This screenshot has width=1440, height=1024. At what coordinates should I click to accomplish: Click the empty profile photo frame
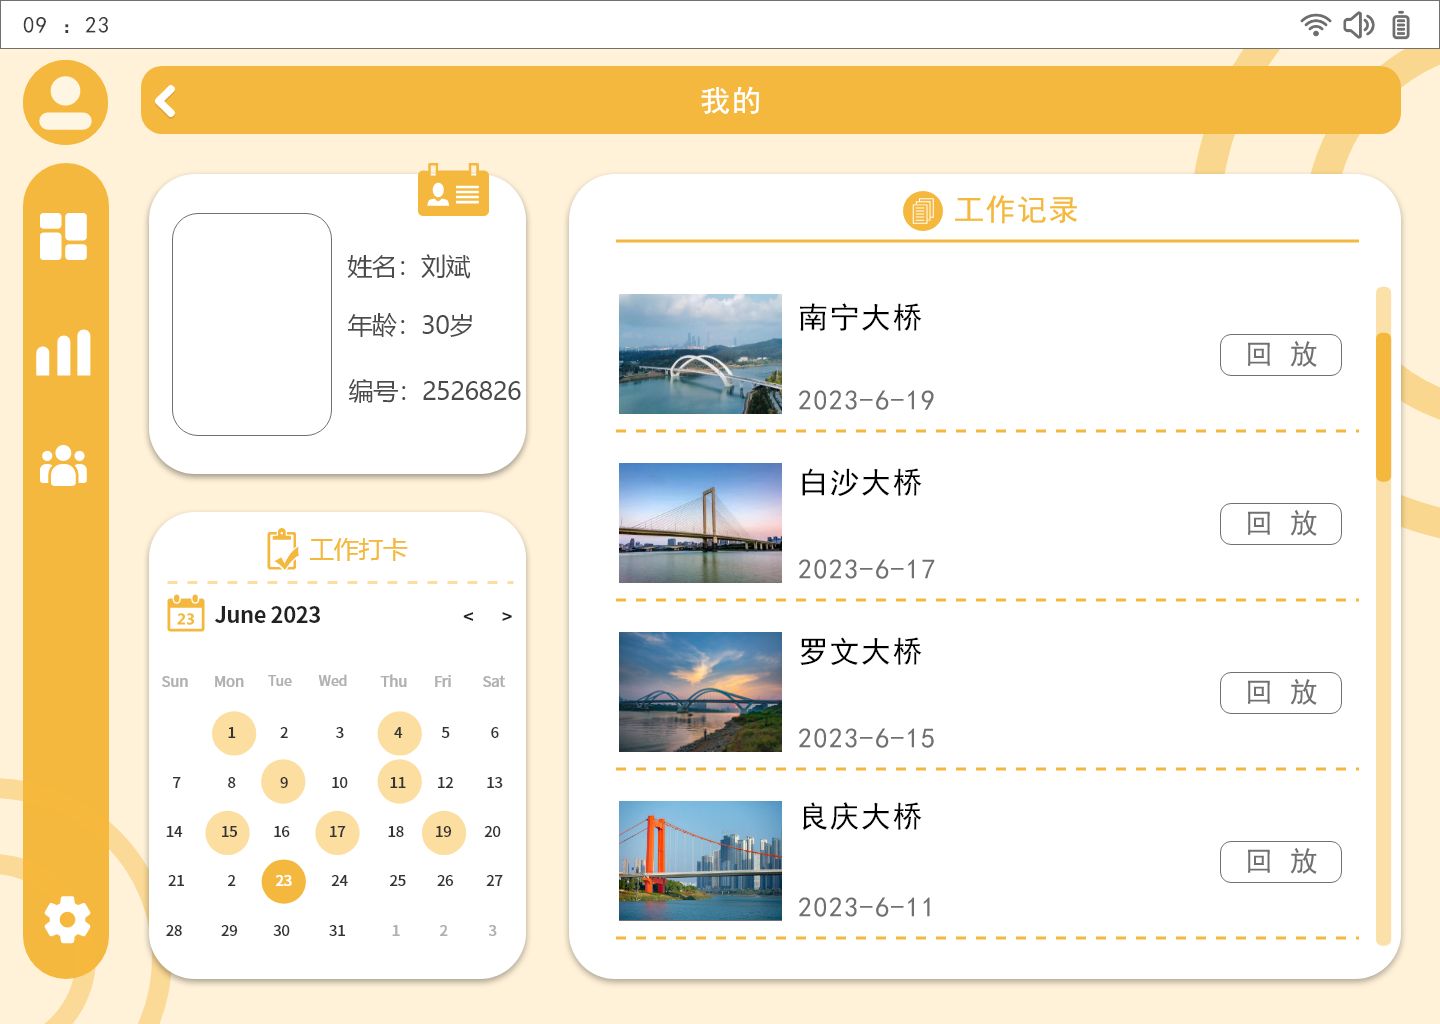click(252, 324)
